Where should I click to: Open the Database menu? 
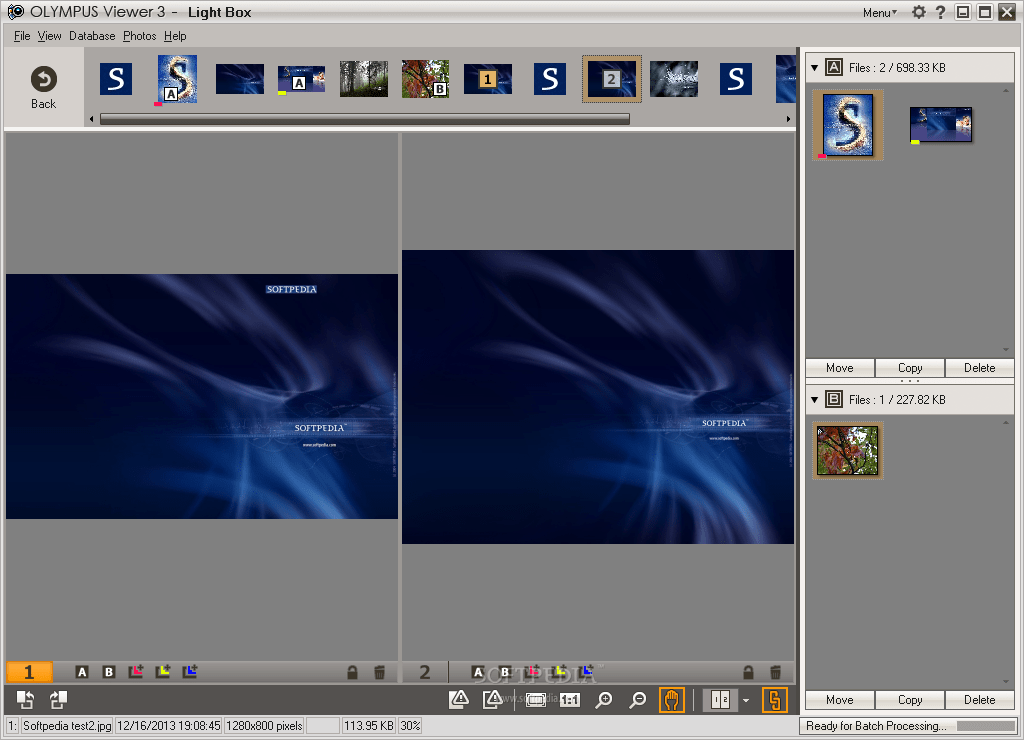point(92,36)
